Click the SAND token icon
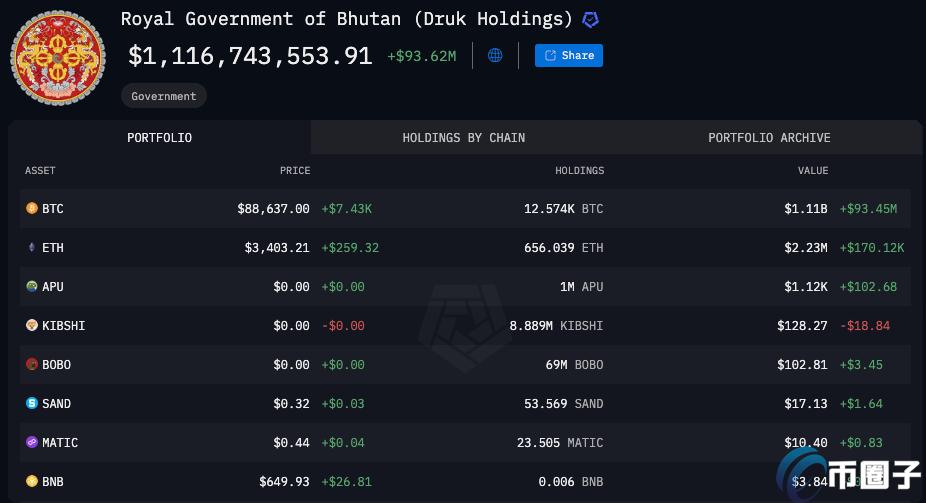Viewport: 926px width, 503px height. 32,403
